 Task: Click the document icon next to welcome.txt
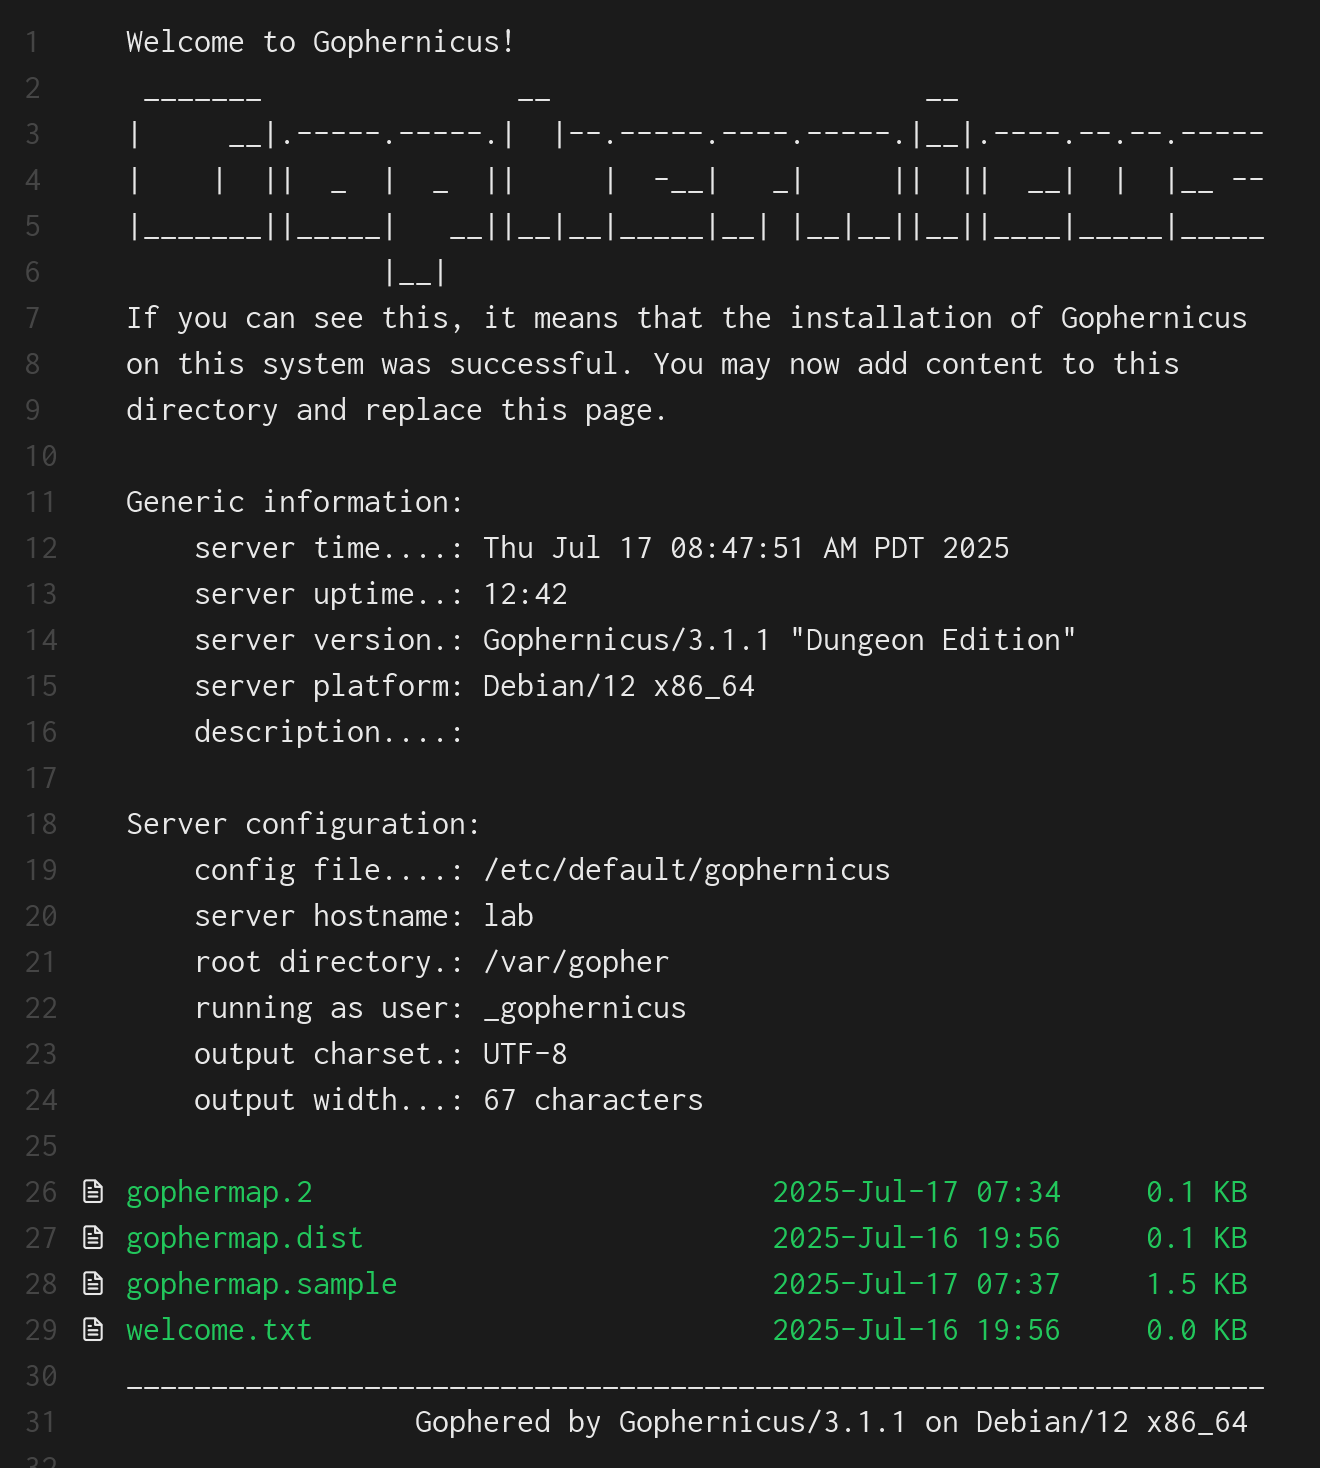tap(93, 1329)
